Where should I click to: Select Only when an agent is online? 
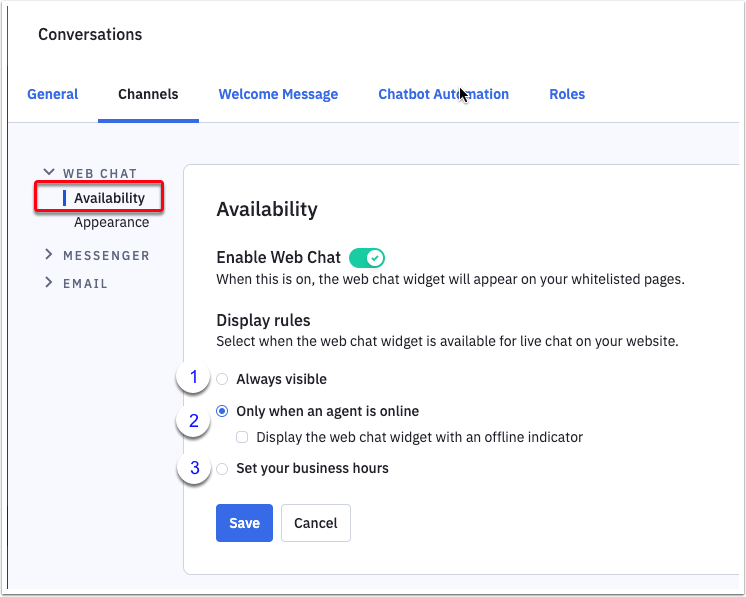coord(222,411)
